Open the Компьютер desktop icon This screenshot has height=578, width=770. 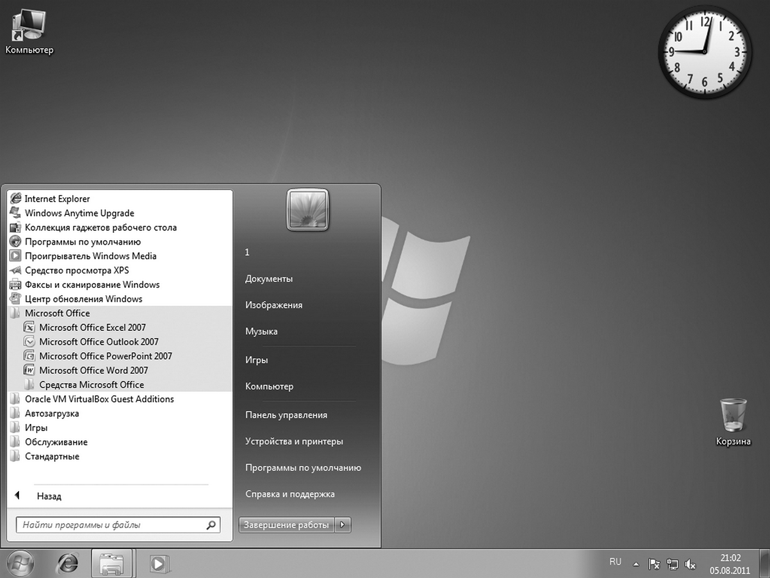click(29, 30)
